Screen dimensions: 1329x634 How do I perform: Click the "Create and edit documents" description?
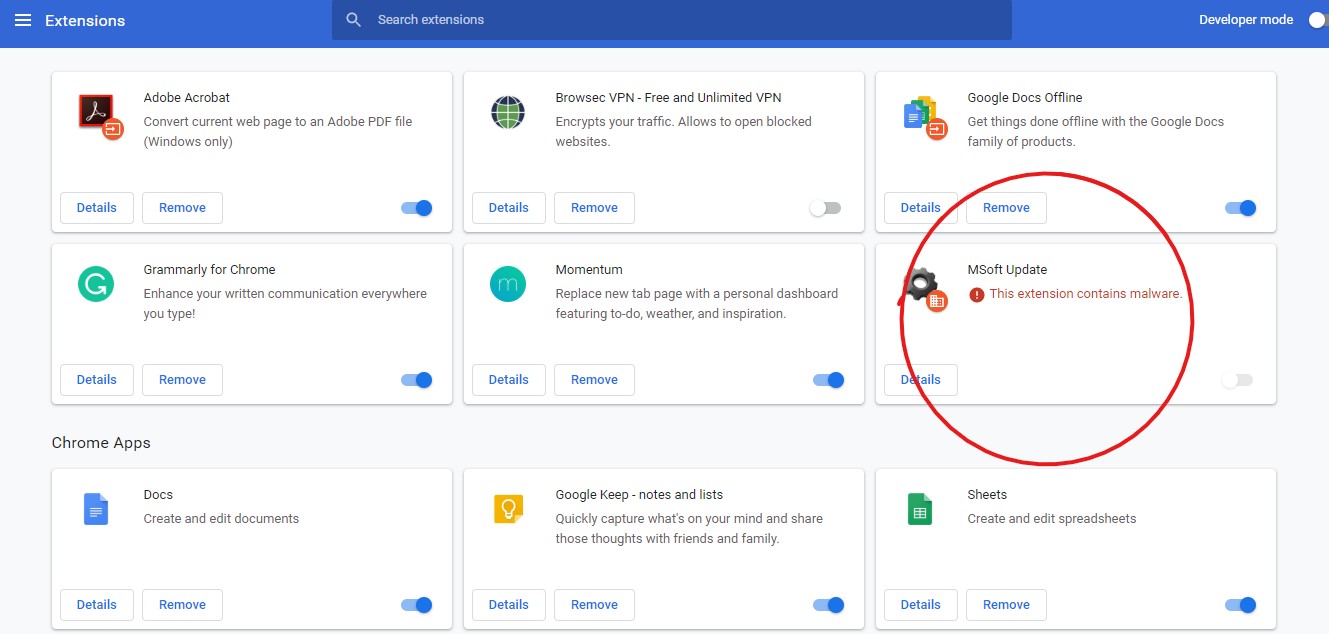click(x=221, y=519)
